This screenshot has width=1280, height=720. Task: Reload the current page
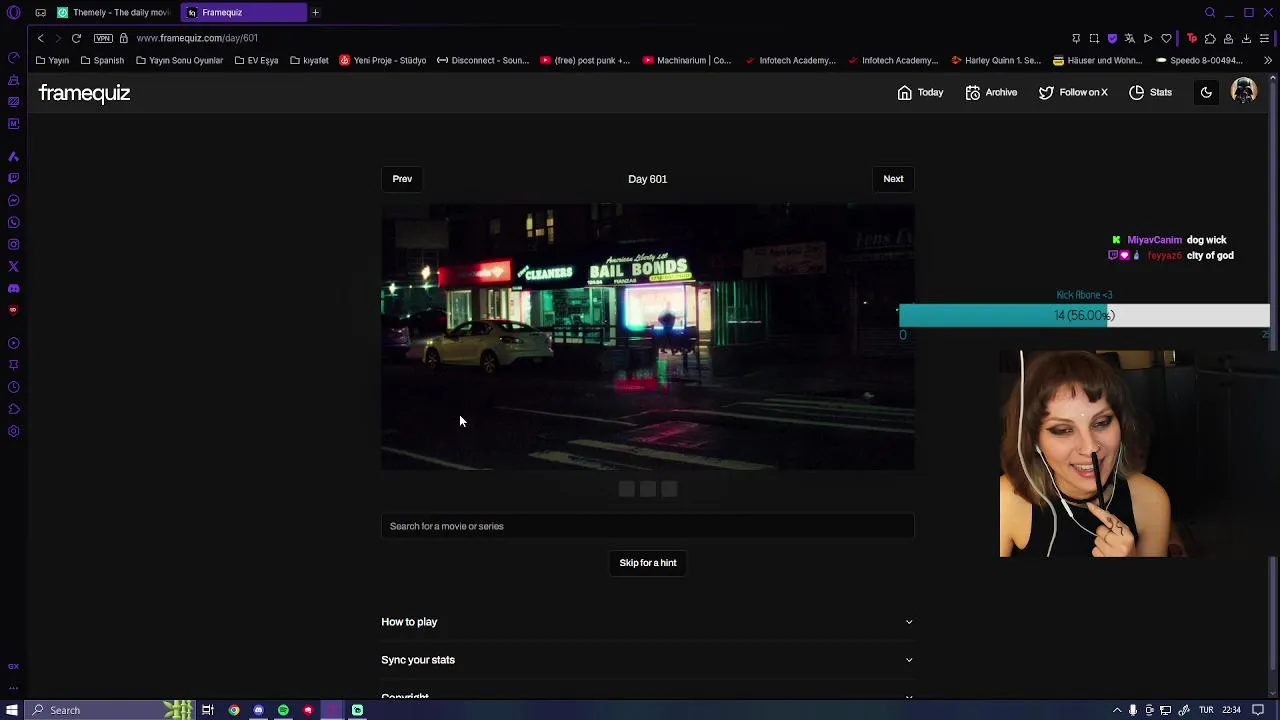coord(76,38)
